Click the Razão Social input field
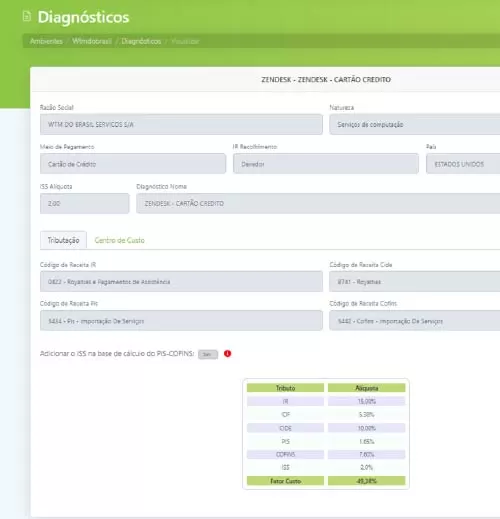Viewport: 500px width, 519px height. (181, 124)
